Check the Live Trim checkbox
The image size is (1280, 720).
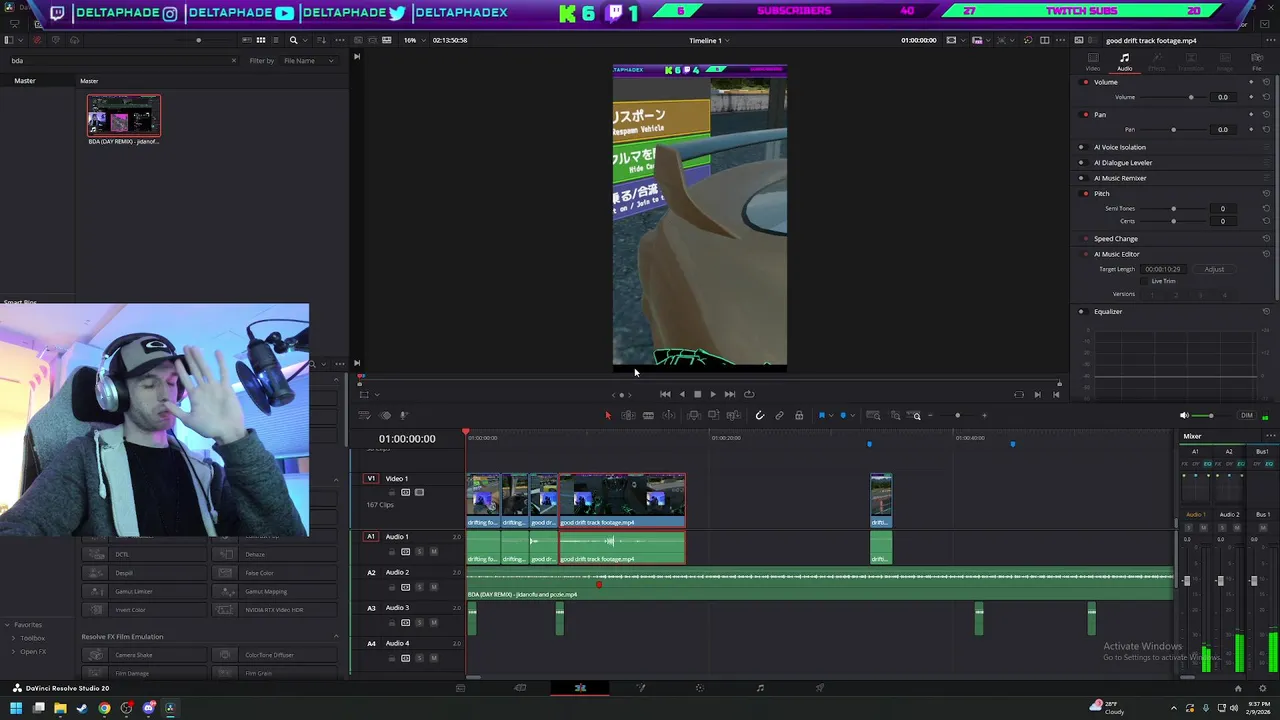pos(1145,281)
